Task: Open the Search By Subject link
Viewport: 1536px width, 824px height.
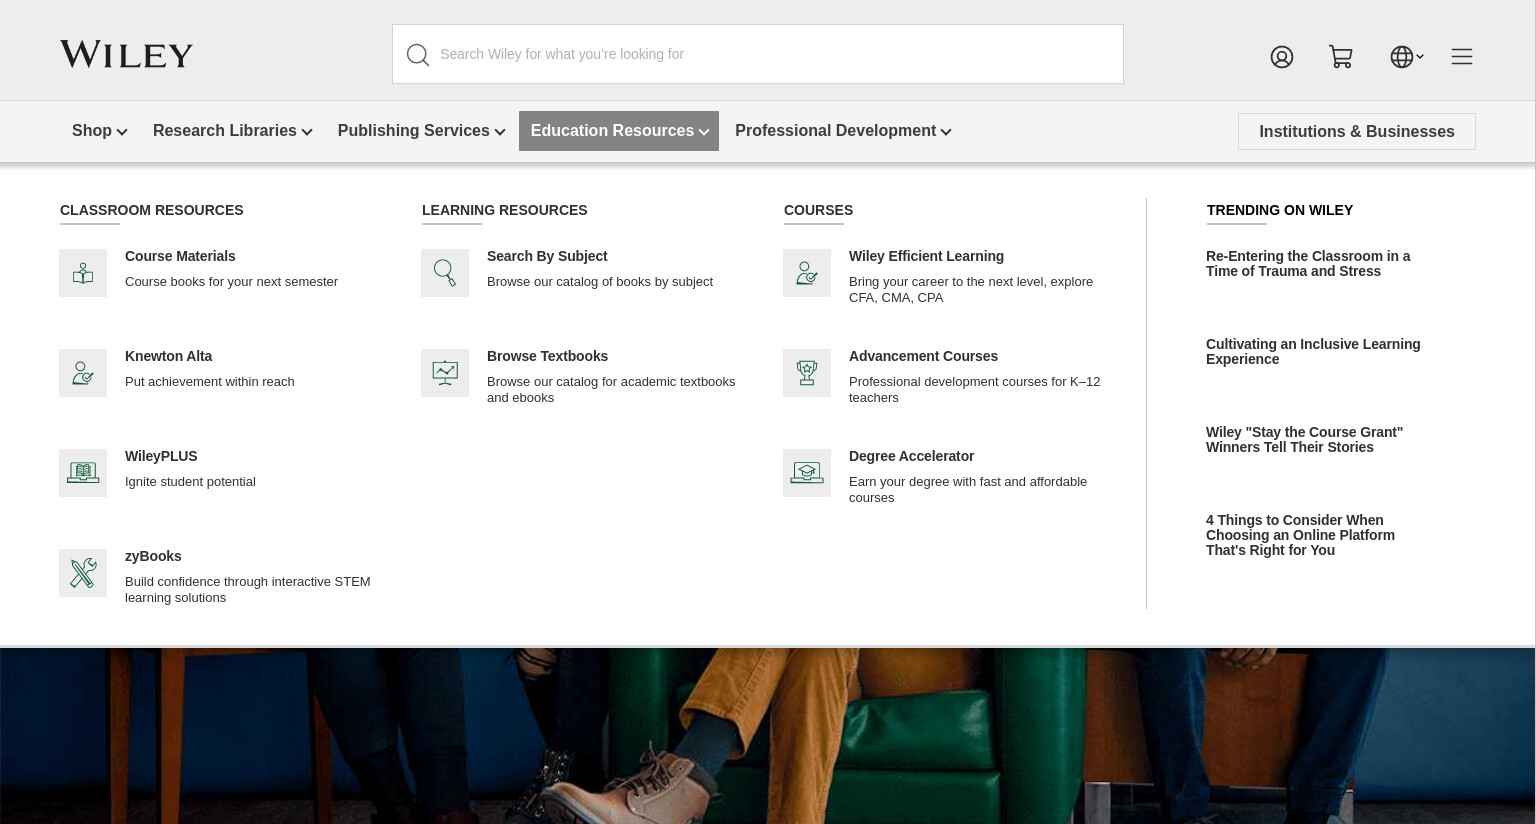Action: [x=547, y=256]
